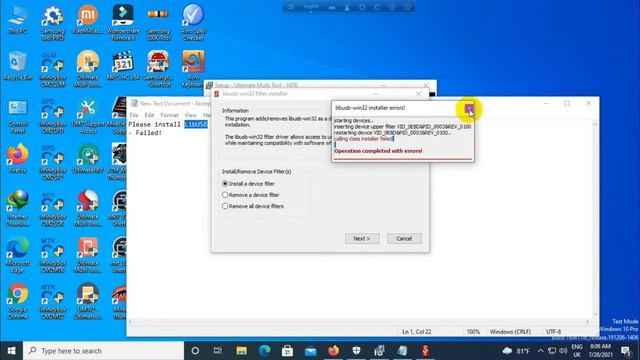Click the highlighted LibUSB word in Notepad

pos(196,124)
